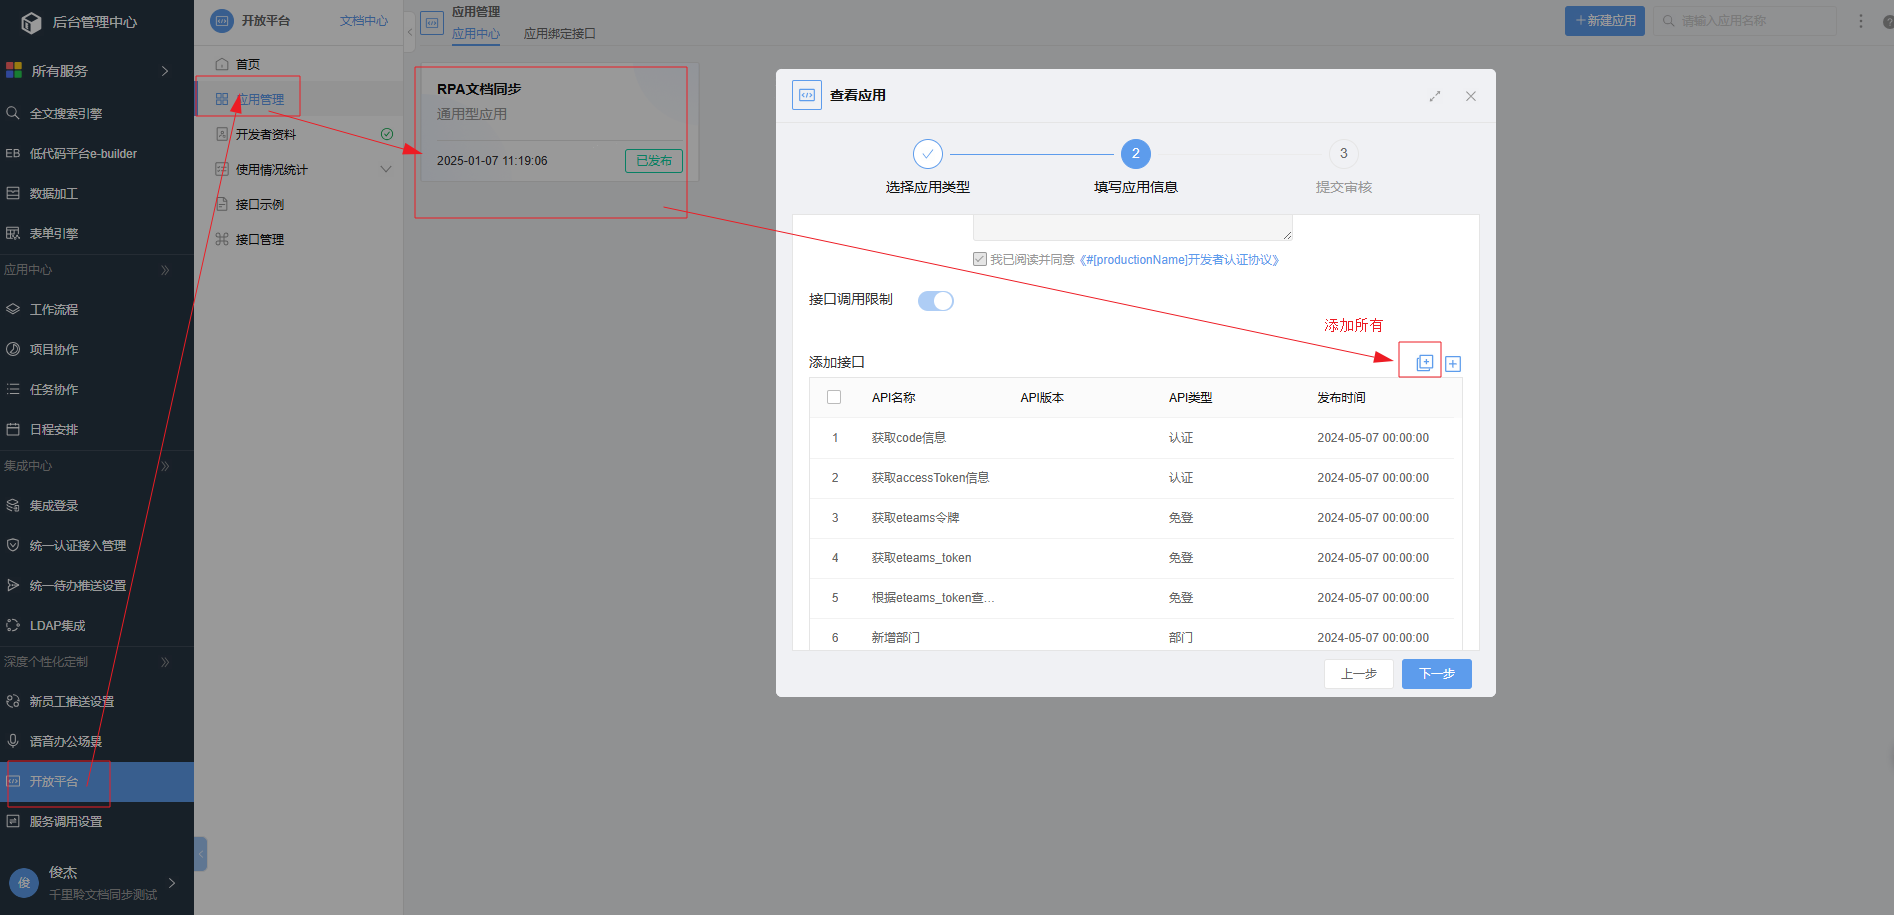
Task: Open 文档中心 link
Action: pos(364,21)
